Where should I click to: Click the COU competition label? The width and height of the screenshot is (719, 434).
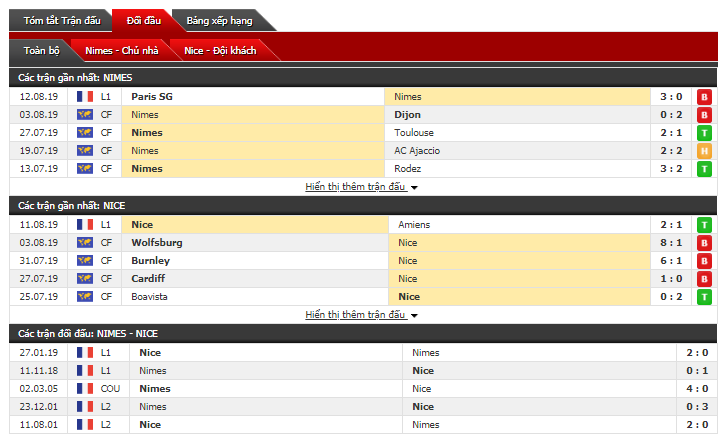[110, 389]
